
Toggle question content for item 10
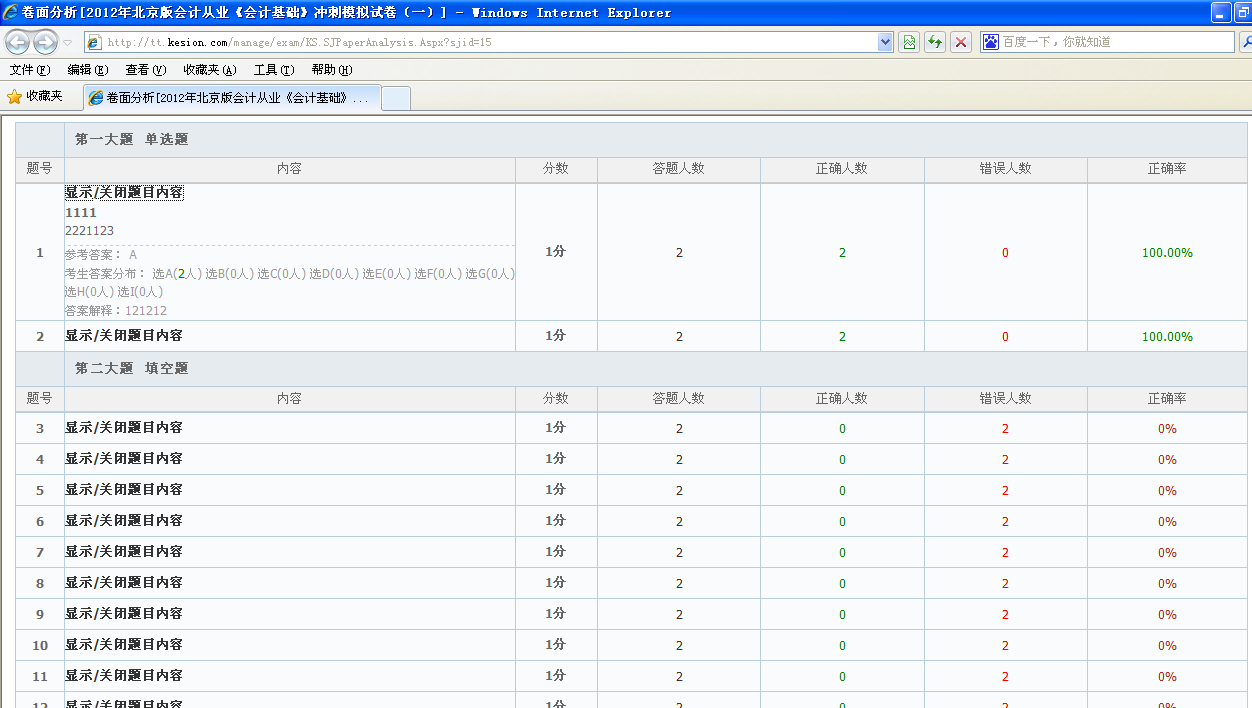pyautogui.click(x=124, y=644)
